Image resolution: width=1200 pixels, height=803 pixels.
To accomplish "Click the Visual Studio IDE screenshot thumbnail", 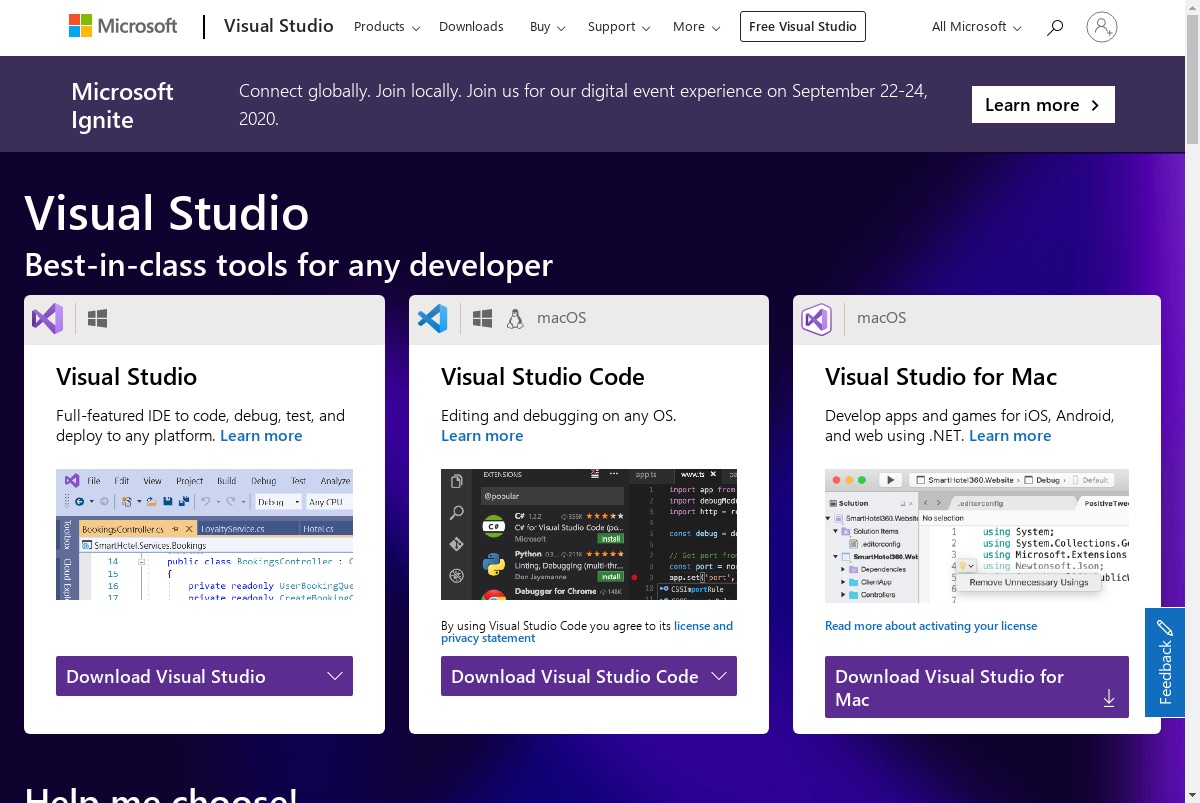I will point(204,535).
